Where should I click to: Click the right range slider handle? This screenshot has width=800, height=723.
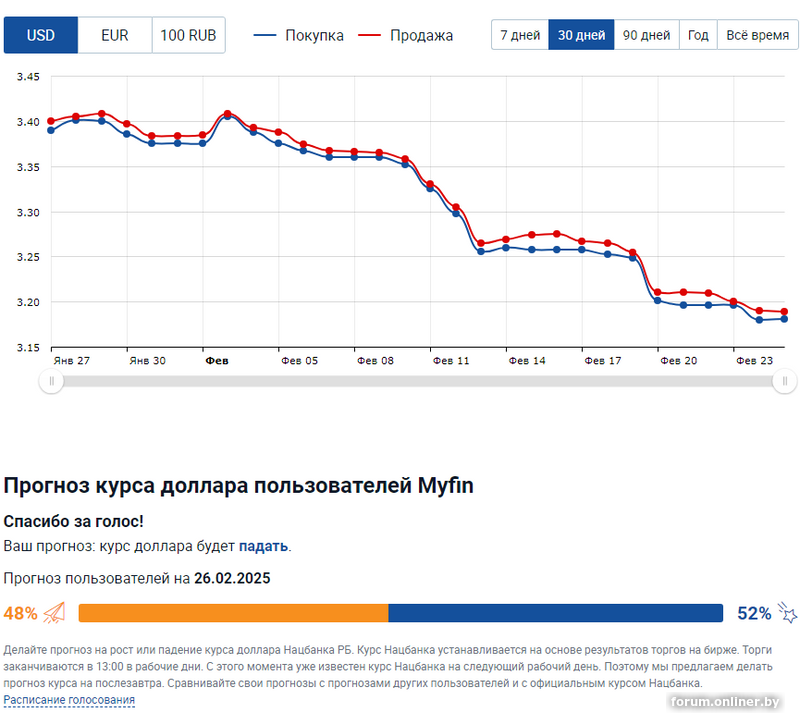click(x=785, y=381)
